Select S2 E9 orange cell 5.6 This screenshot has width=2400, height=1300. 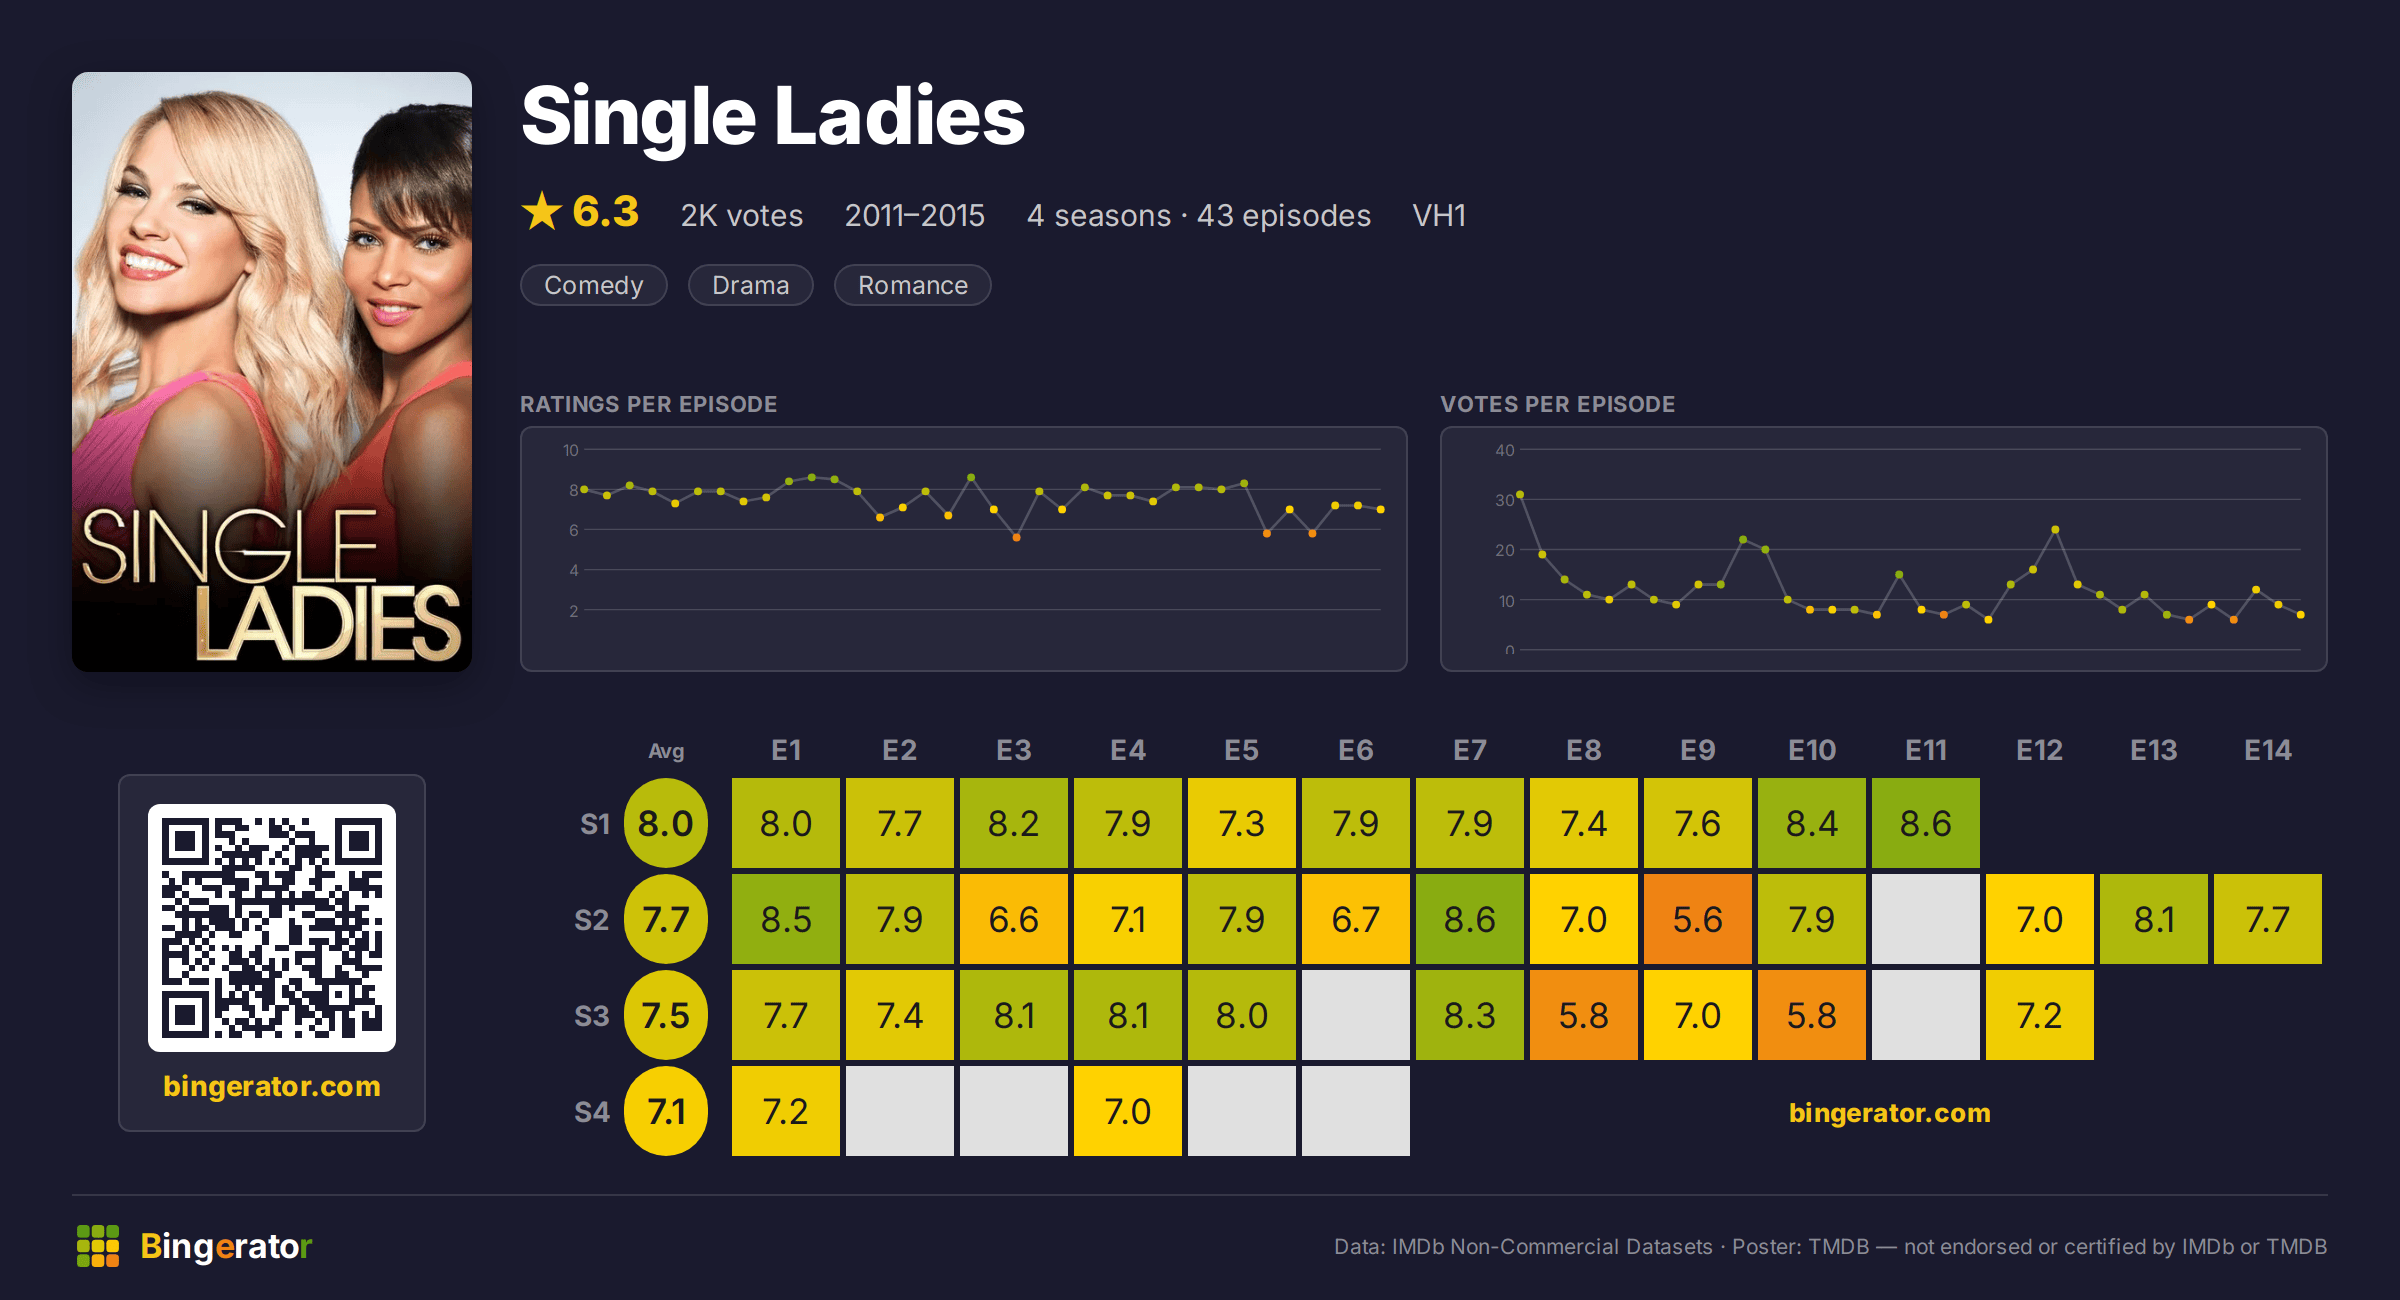pyautogui.click(x=1698, y=919)
